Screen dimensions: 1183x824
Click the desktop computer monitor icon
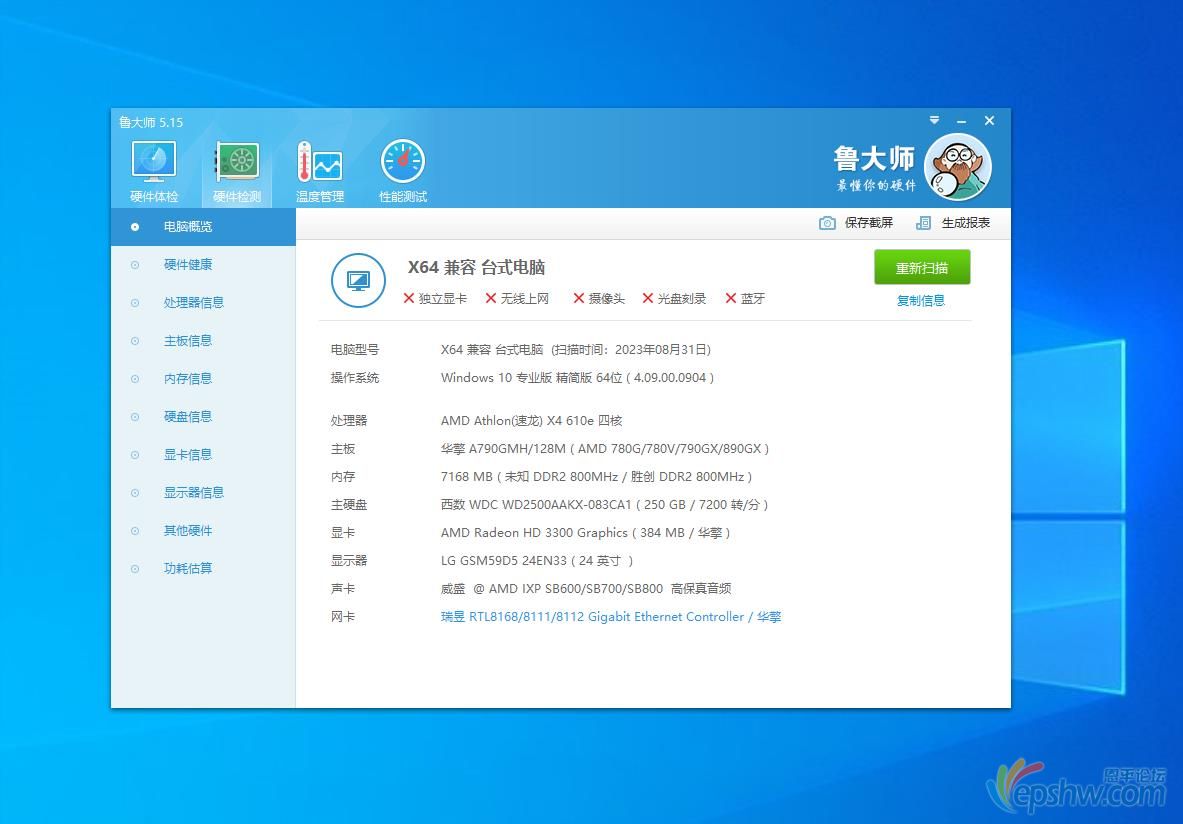point(358,281)
